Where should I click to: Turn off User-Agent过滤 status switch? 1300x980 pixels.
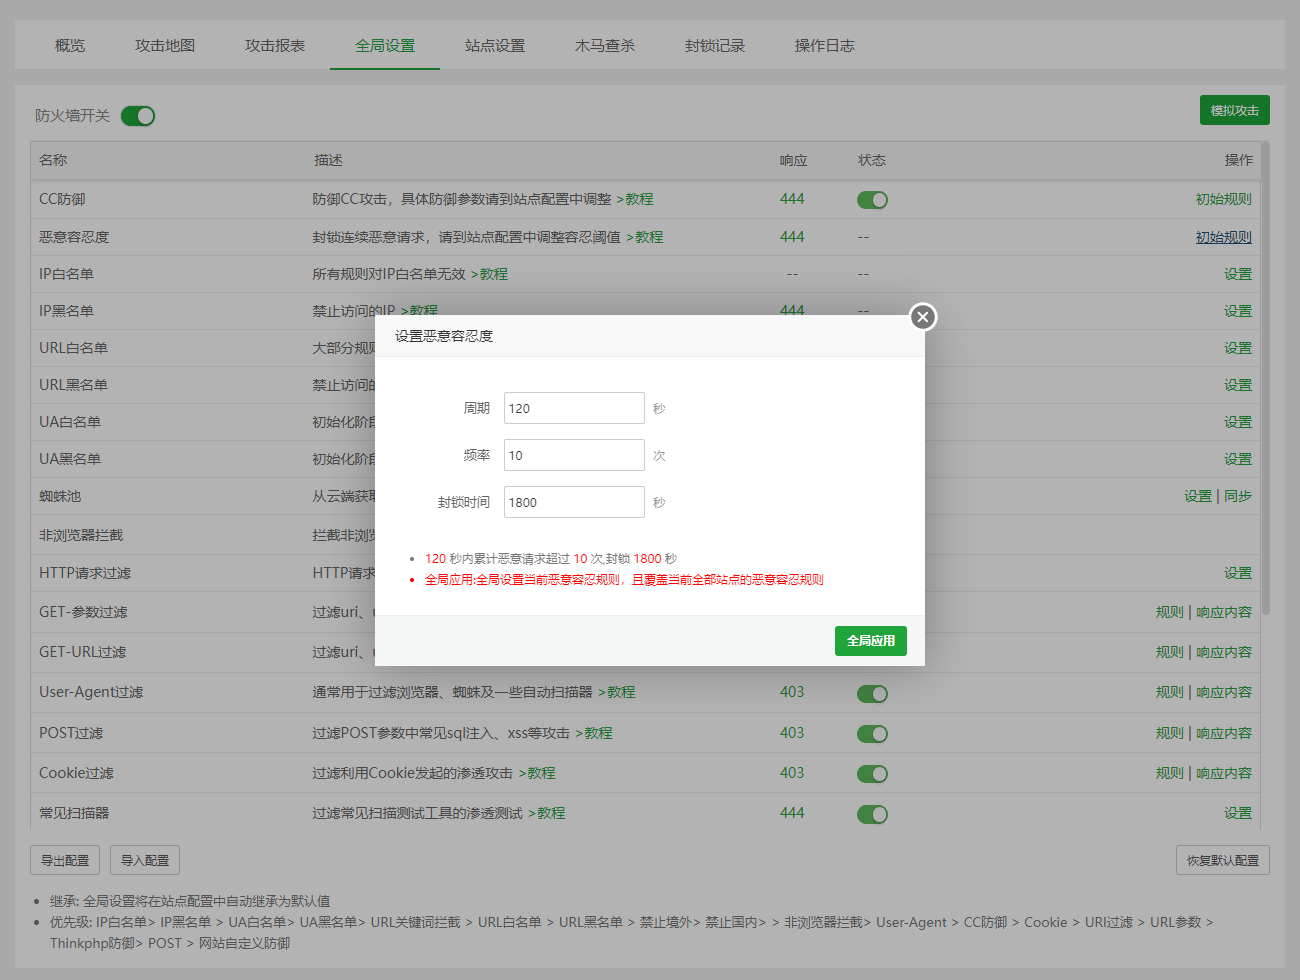click(x=872, y=694)
